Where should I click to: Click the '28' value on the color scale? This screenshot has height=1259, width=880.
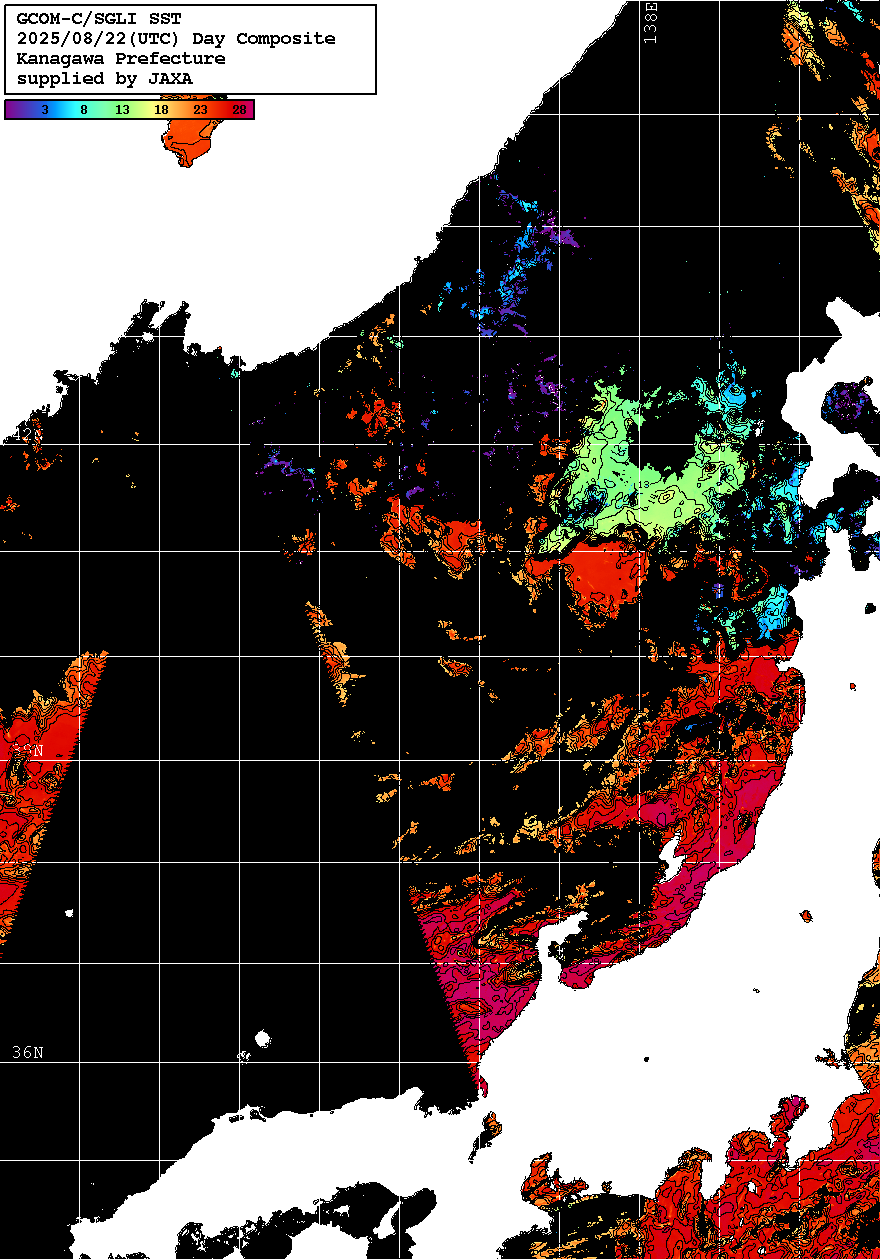pos(239,110)
